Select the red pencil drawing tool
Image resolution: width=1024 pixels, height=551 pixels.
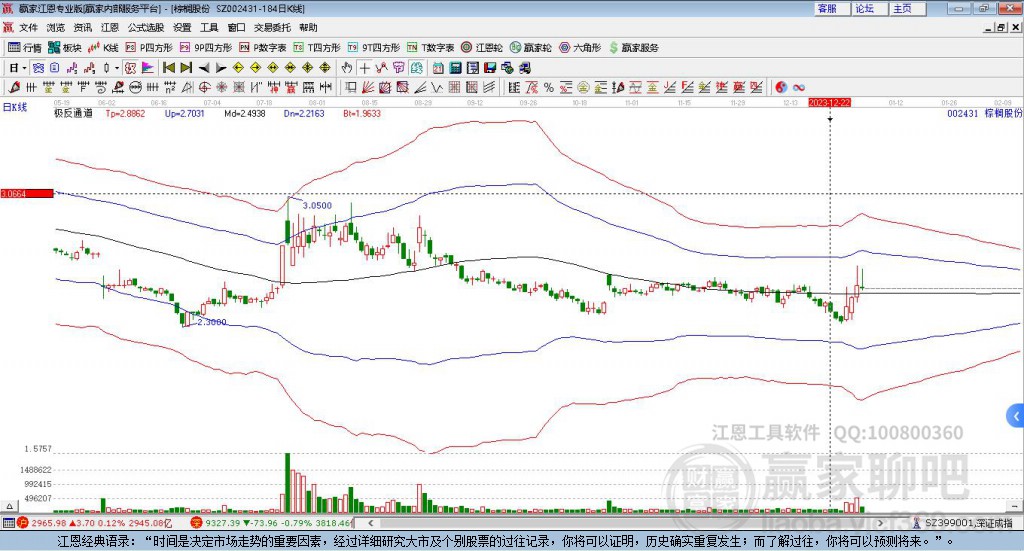tap(14, 87)
